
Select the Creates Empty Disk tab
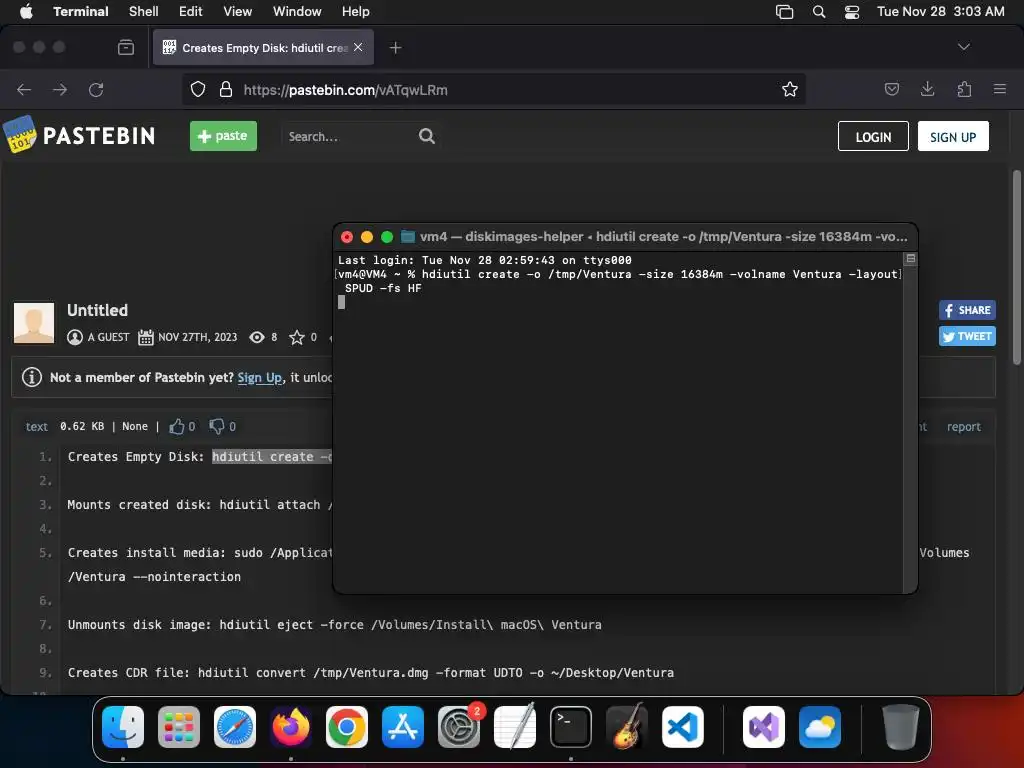(x=263, y=47)
